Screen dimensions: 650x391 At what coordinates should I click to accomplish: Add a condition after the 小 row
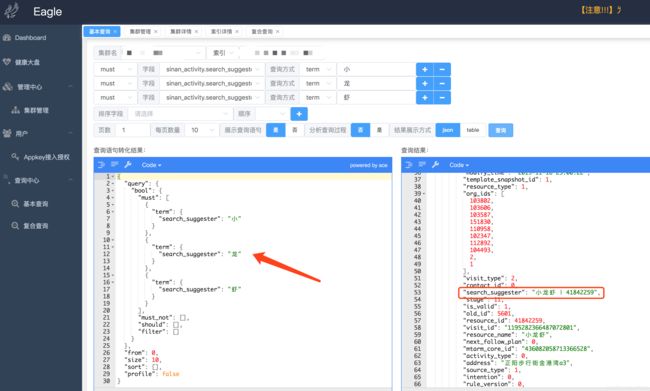pos(424,69)
